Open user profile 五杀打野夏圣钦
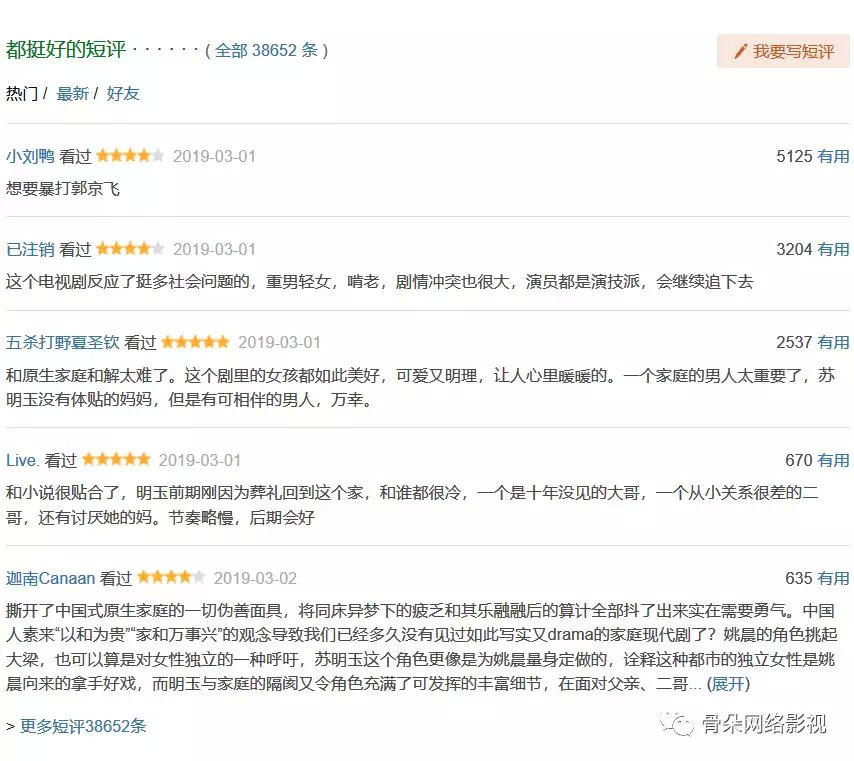 [x=62, y=342]
